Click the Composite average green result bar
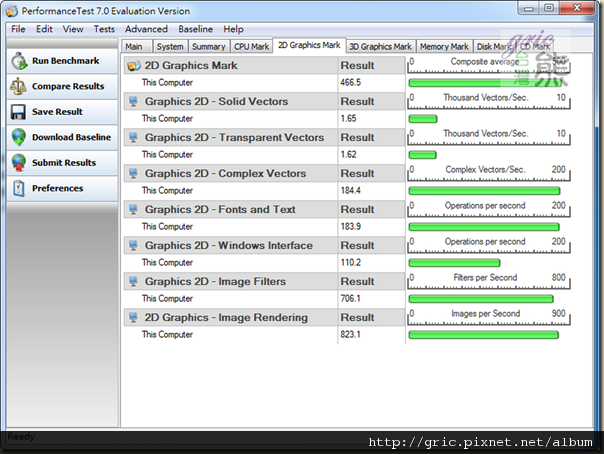The height and width of the screenshot is (454, 604). (485, 83)
